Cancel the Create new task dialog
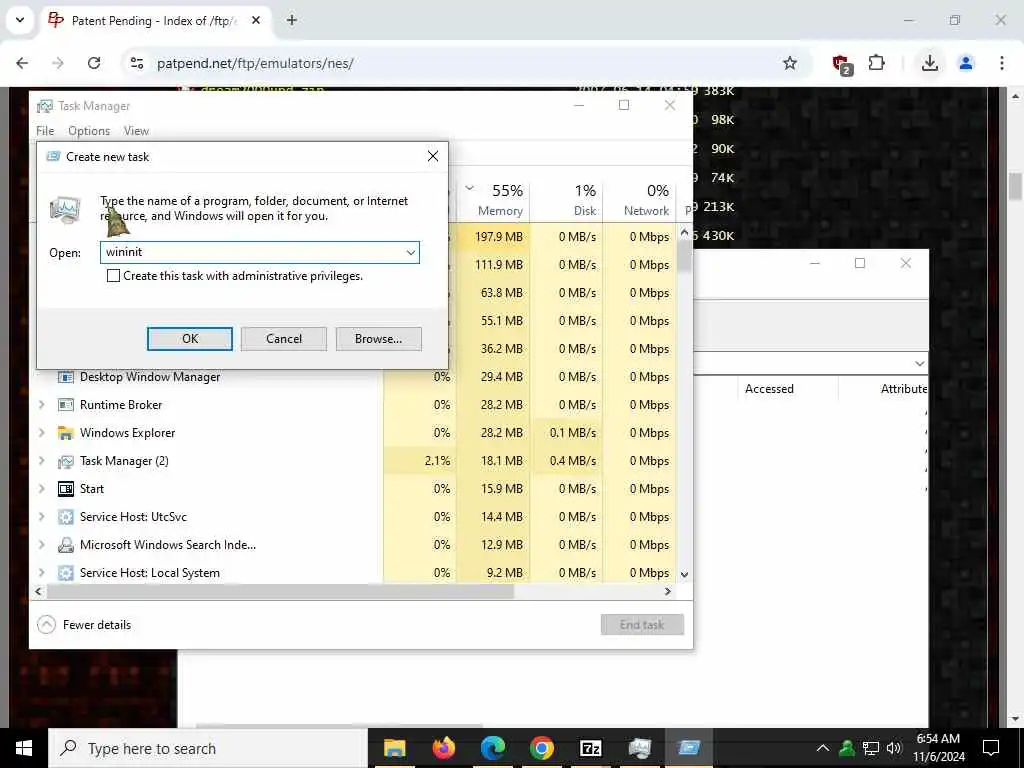This screenshot has width=1024, height=768. 283,338
